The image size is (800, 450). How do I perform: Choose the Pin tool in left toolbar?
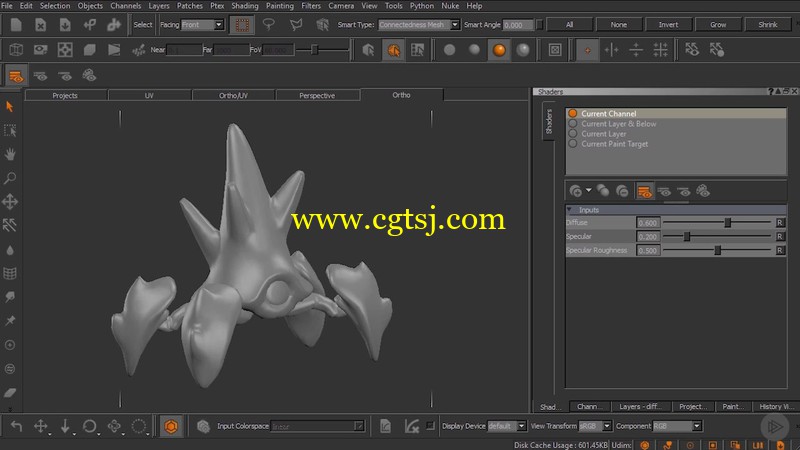(10, 320)
